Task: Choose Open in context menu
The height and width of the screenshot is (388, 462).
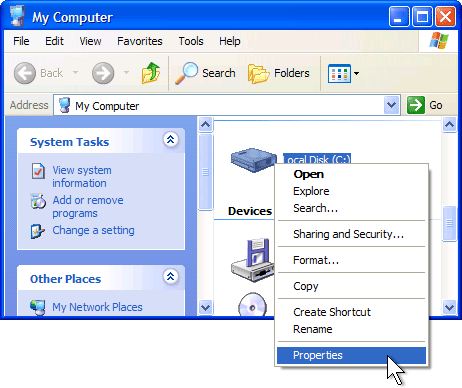Action: [x=351, y=174]
